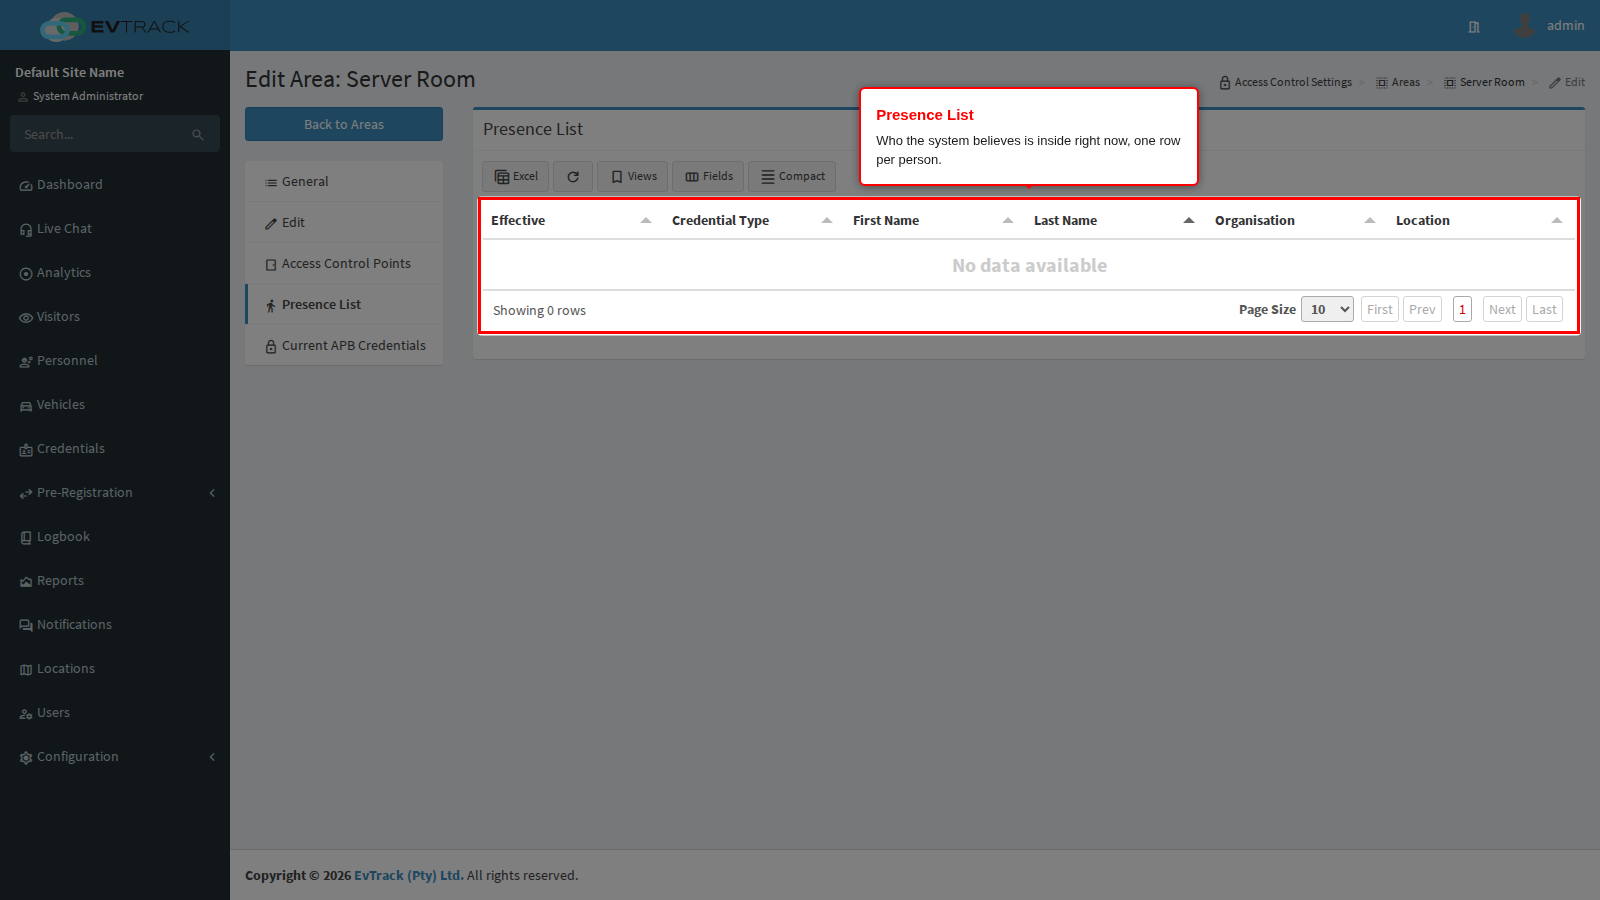Open Server Room breadcrumb link
The width and height of the screenshot is (1600, 900).
click(1484, 82)
